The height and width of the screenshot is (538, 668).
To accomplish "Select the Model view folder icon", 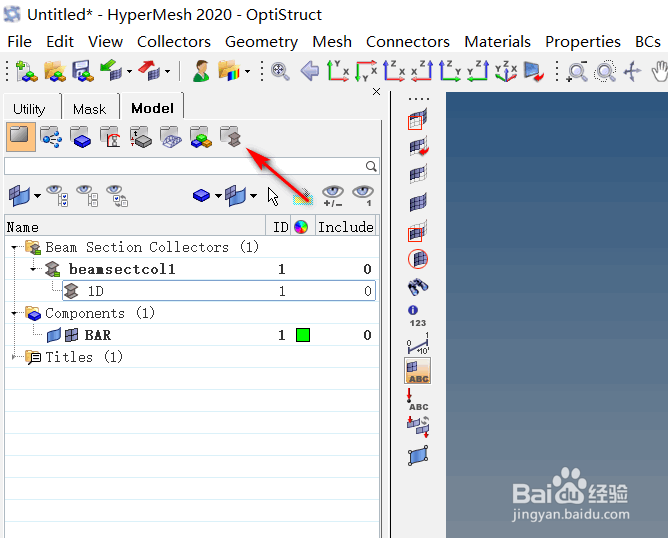I will pos(20,137).
